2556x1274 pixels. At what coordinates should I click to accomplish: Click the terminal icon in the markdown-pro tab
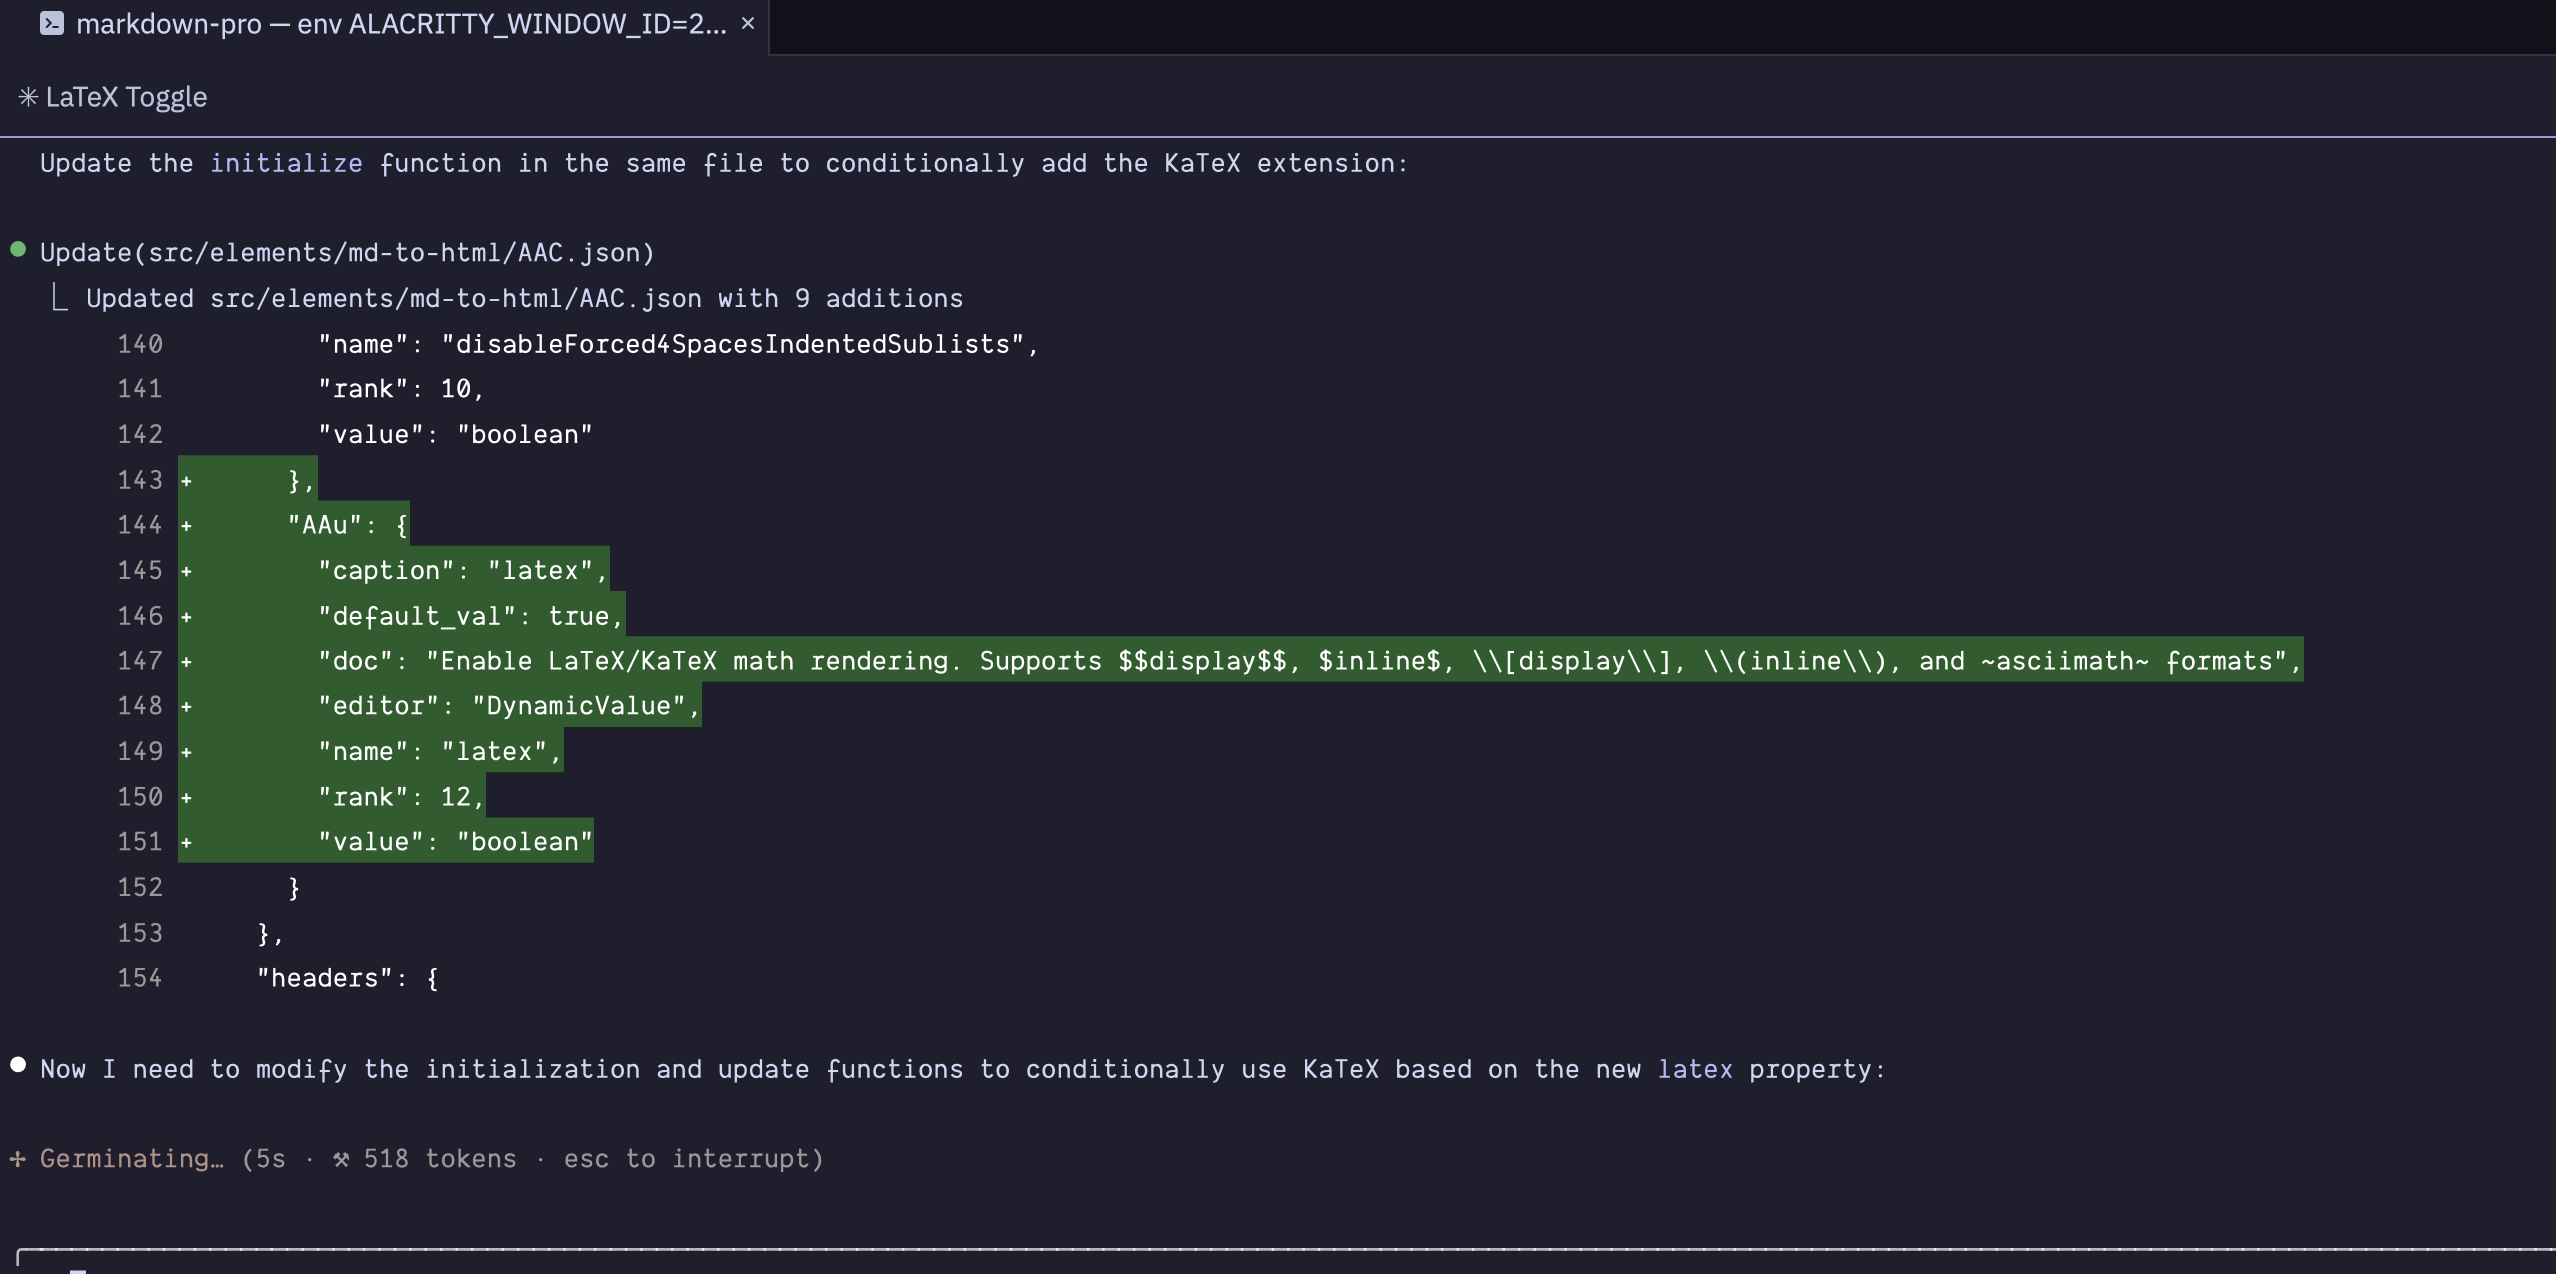pyautogui.click(x=52, y=23)
